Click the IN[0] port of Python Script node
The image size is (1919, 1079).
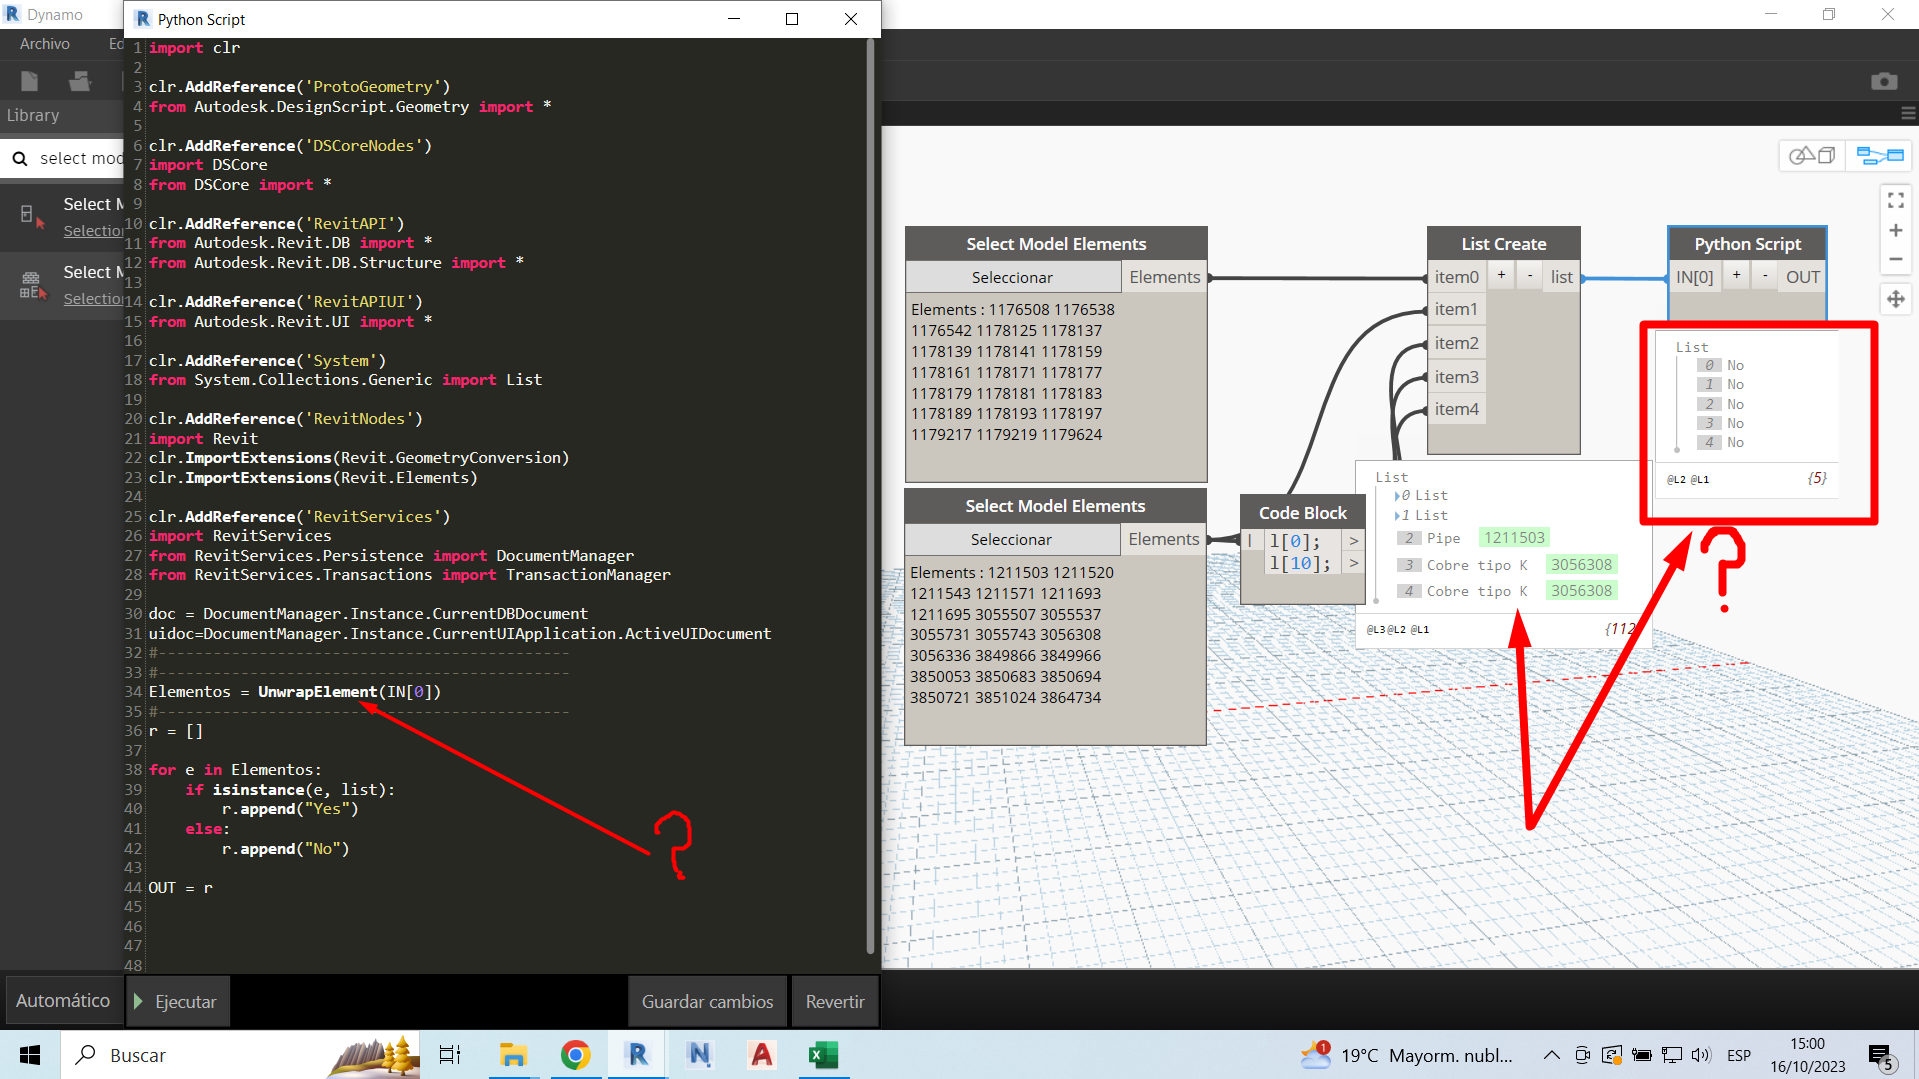coord(1694,277)
